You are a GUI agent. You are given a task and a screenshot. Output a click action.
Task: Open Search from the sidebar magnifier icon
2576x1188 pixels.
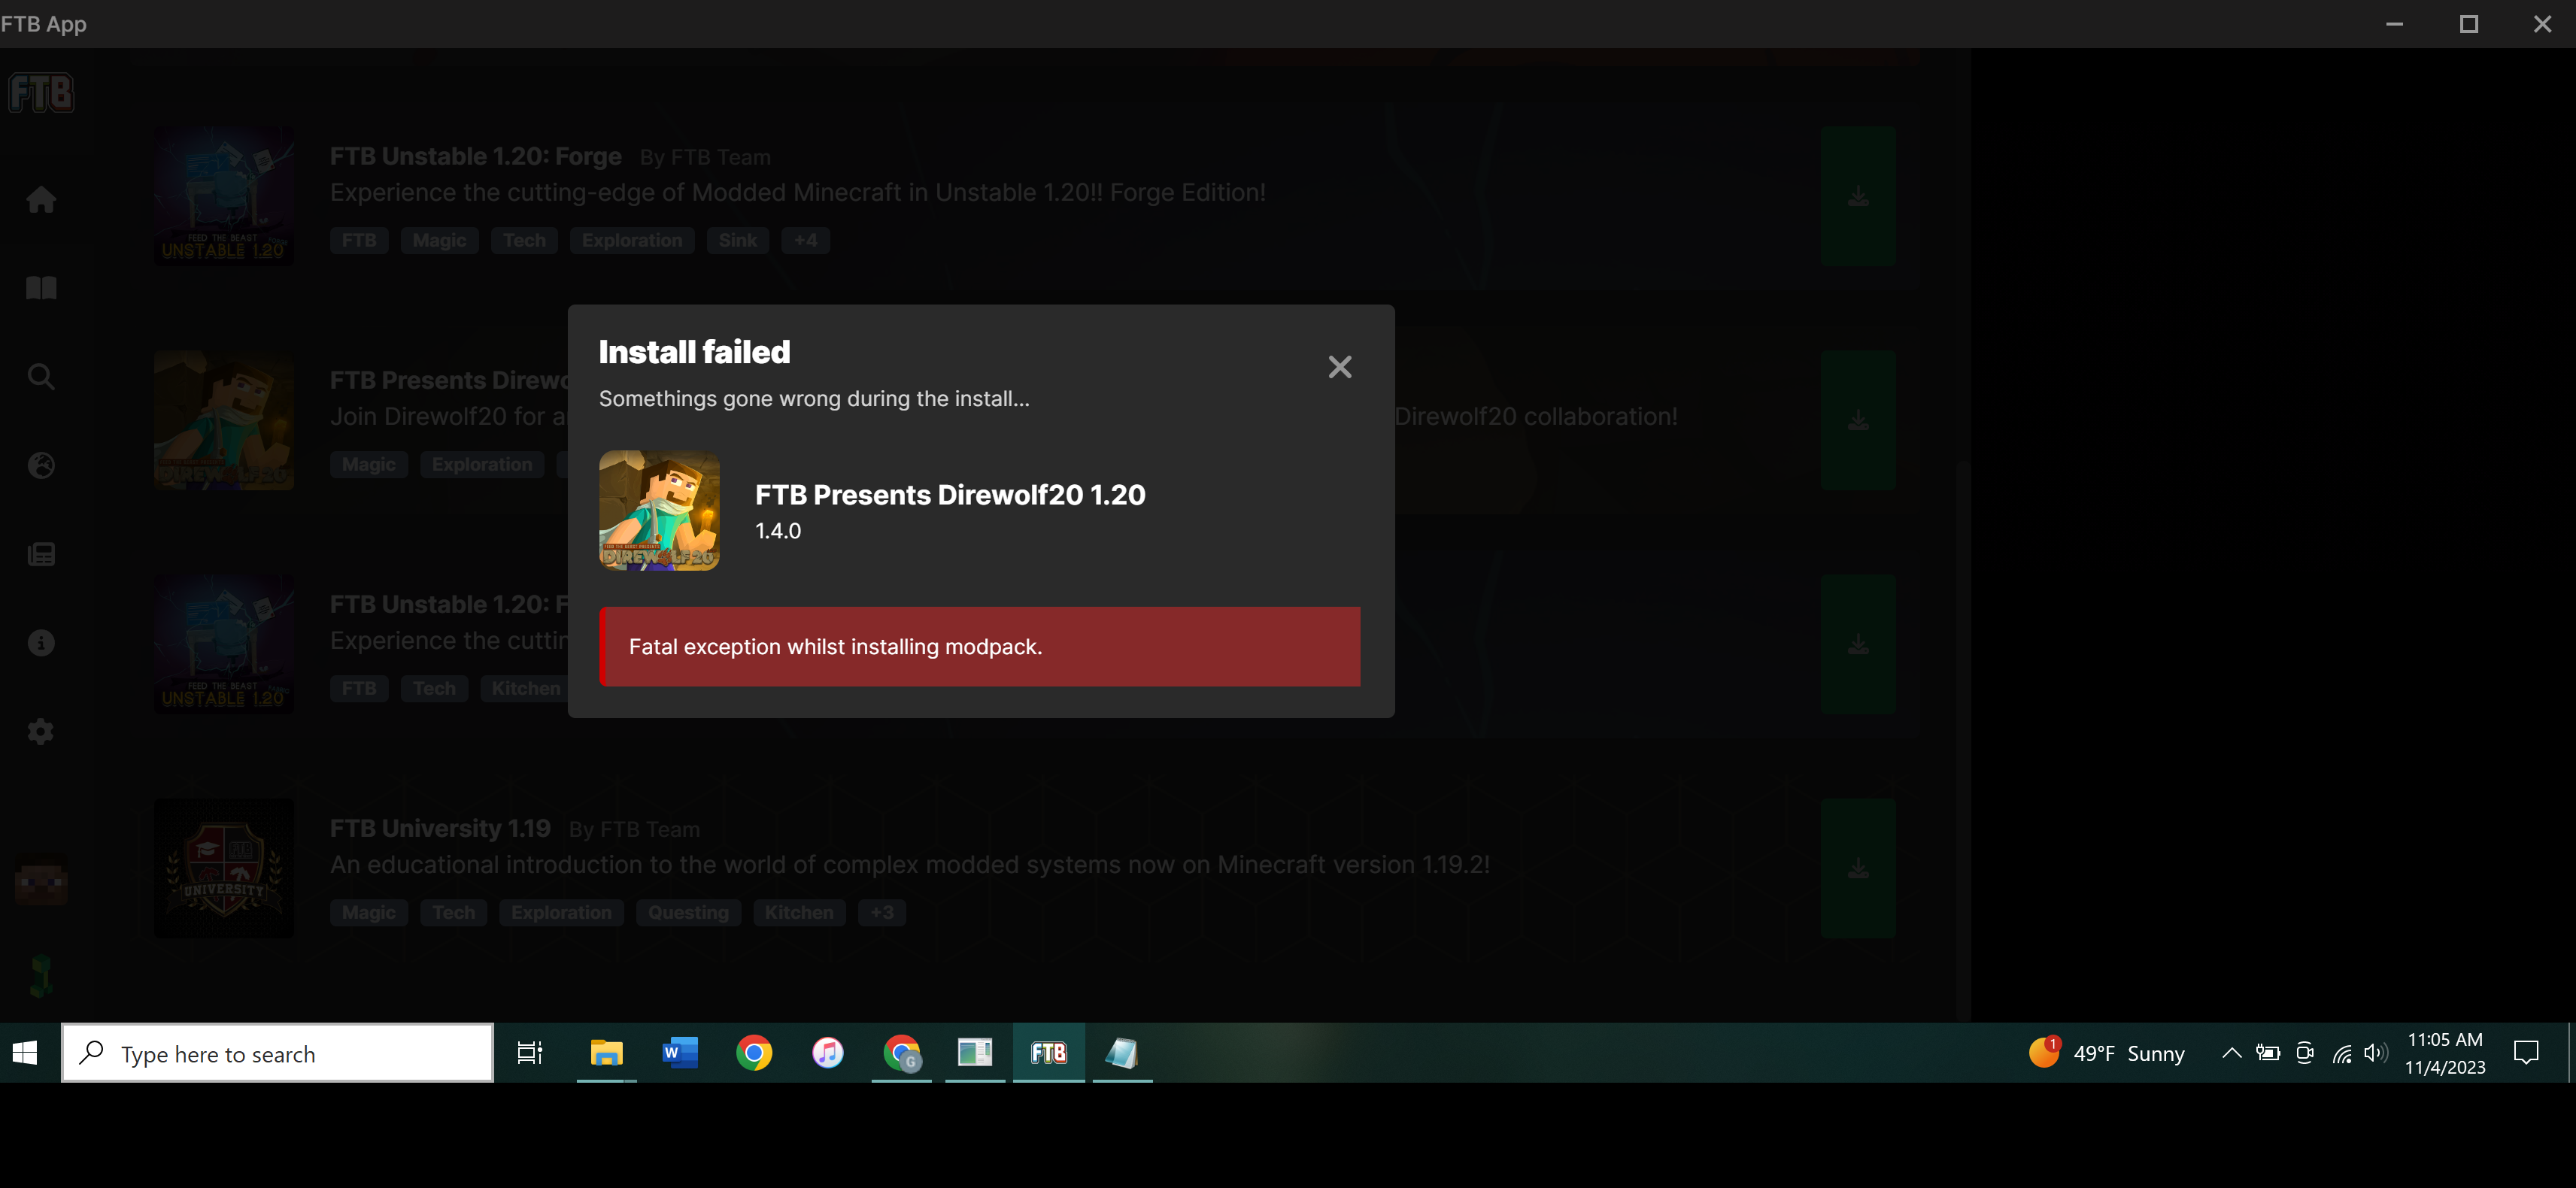click(x=41, y=376)
